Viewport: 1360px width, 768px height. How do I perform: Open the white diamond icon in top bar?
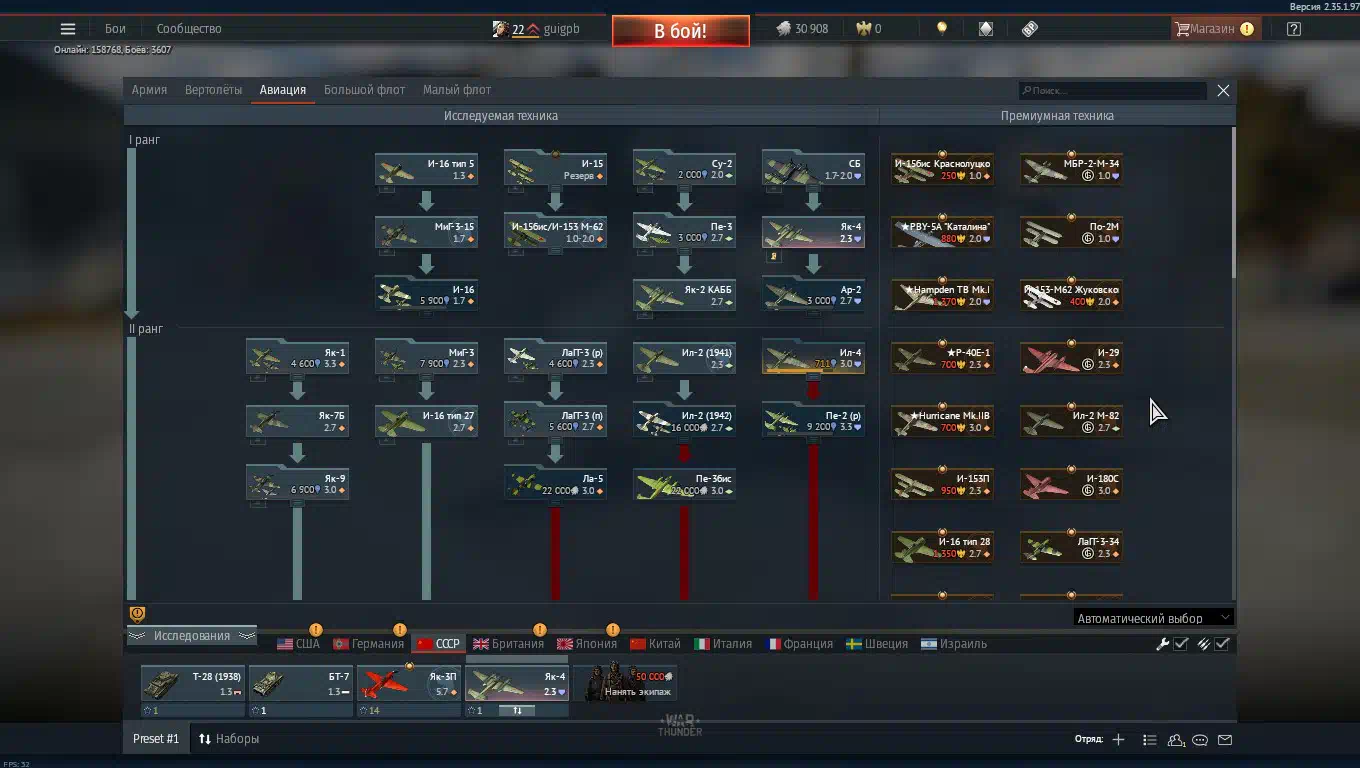[x=986, y=29]
